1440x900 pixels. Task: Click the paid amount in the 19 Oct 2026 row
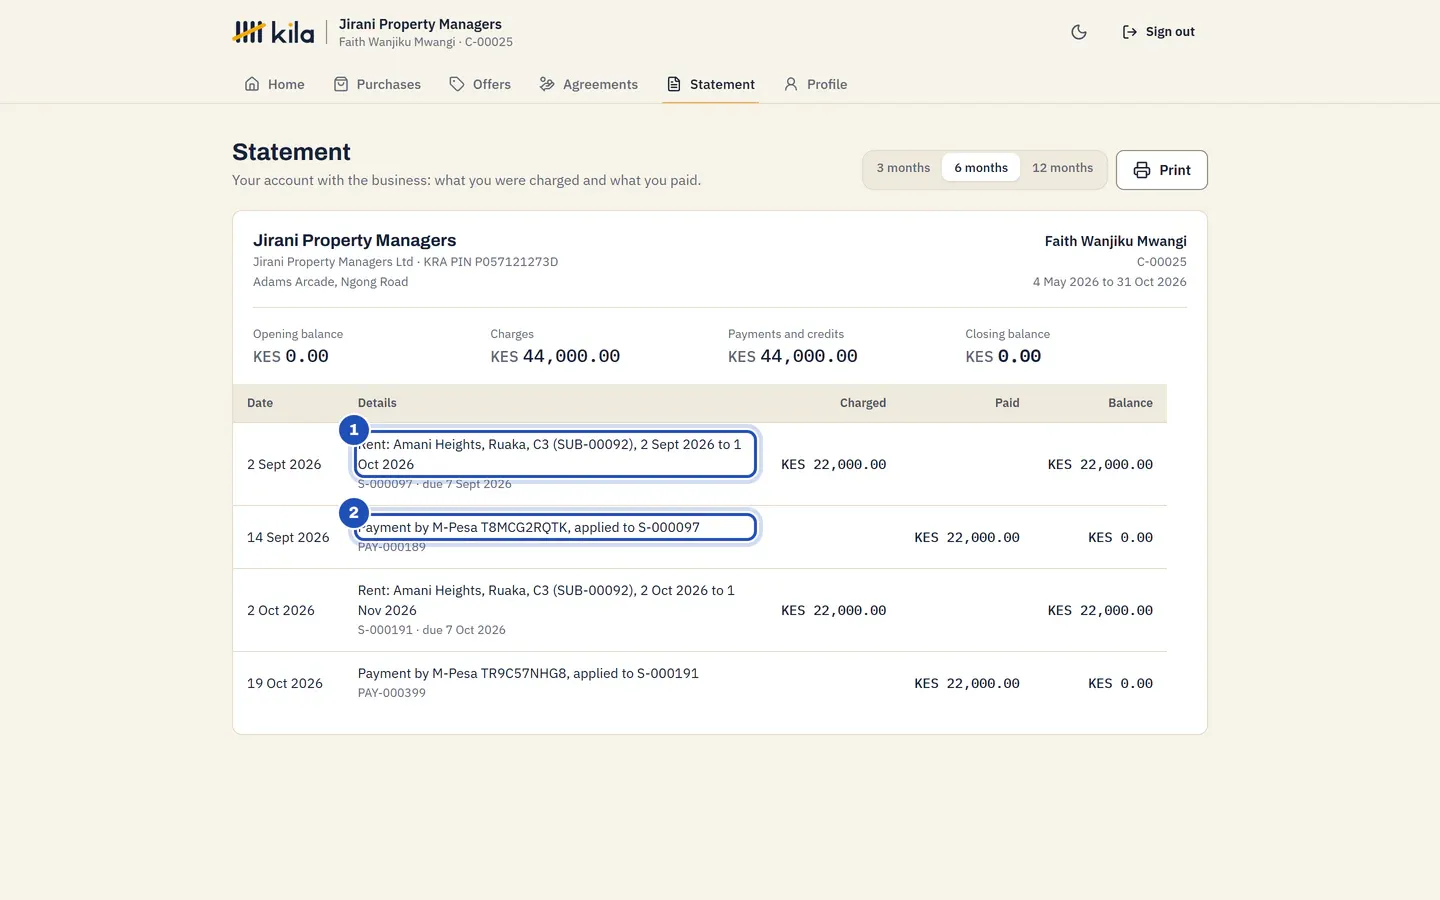pyautogui.click(x=967, y=683)
